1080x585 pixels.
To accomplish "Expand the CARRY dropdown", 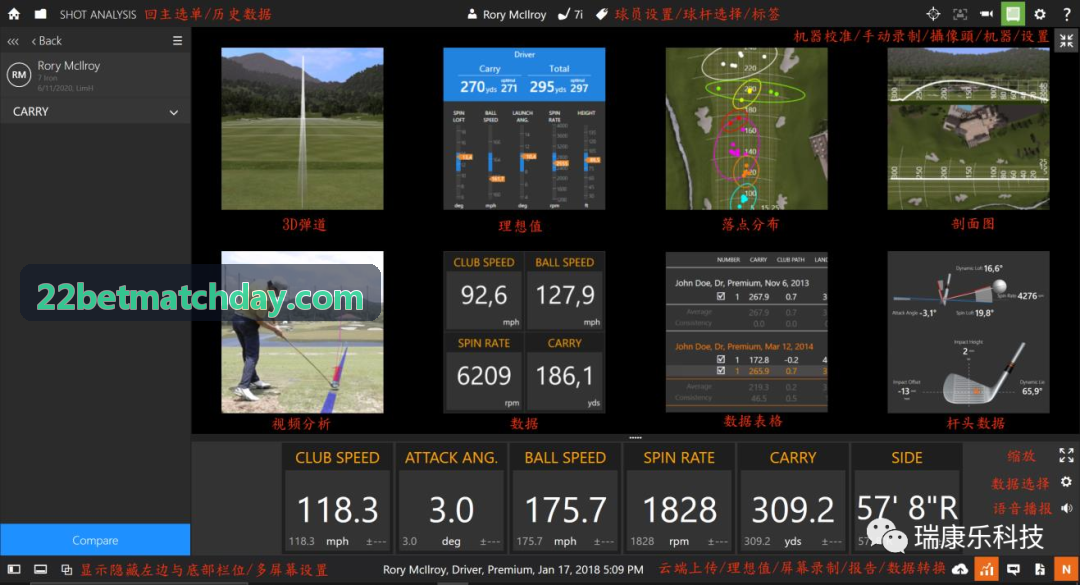I will coord(95,112).
